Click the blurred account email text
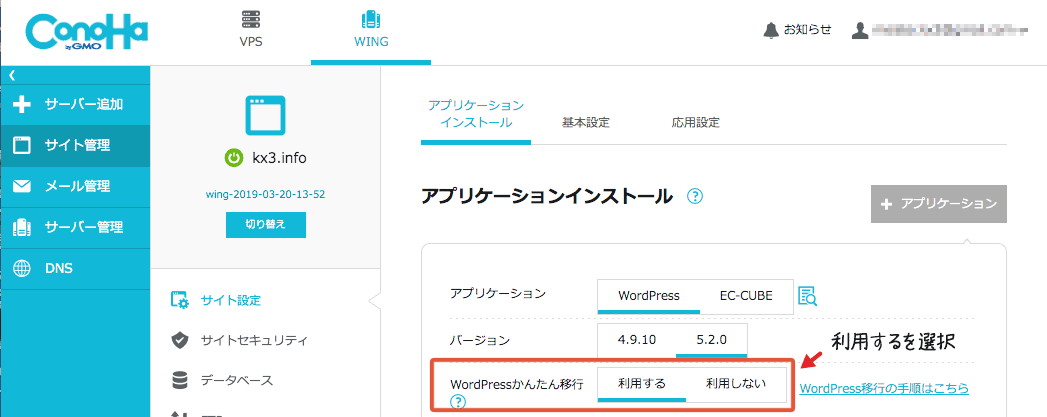The image size is (1047, 417). (950, 30)
